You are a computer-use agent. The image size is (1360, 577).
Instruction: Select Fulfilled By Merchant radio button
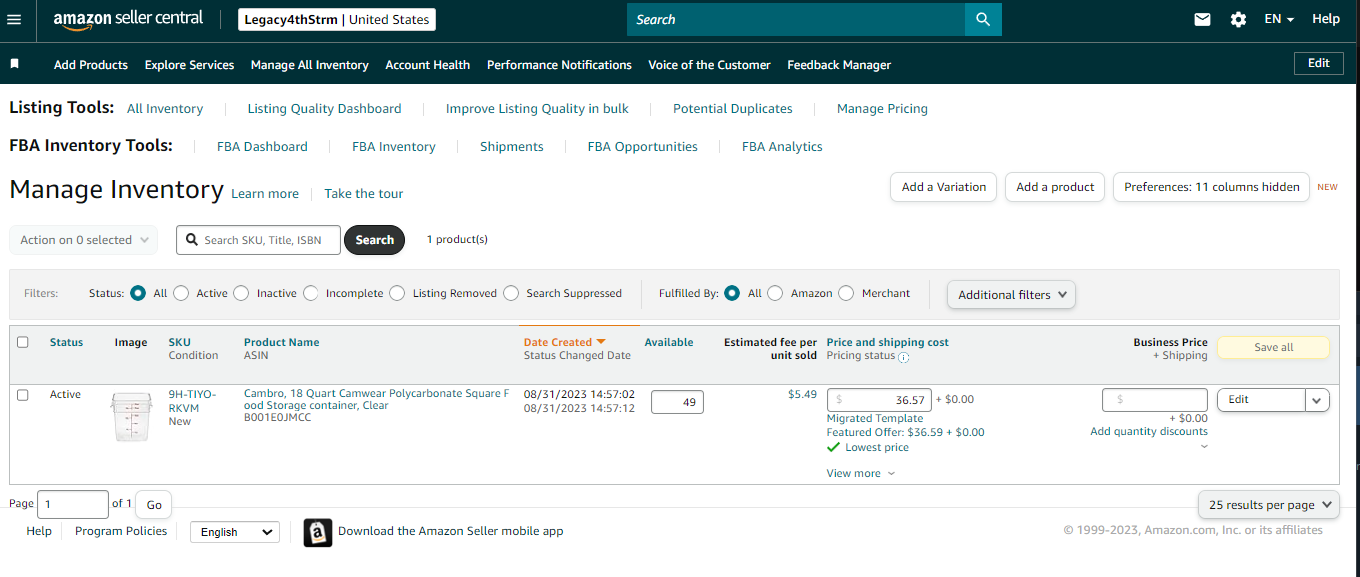pyautogui.click(x=846, y=293)
